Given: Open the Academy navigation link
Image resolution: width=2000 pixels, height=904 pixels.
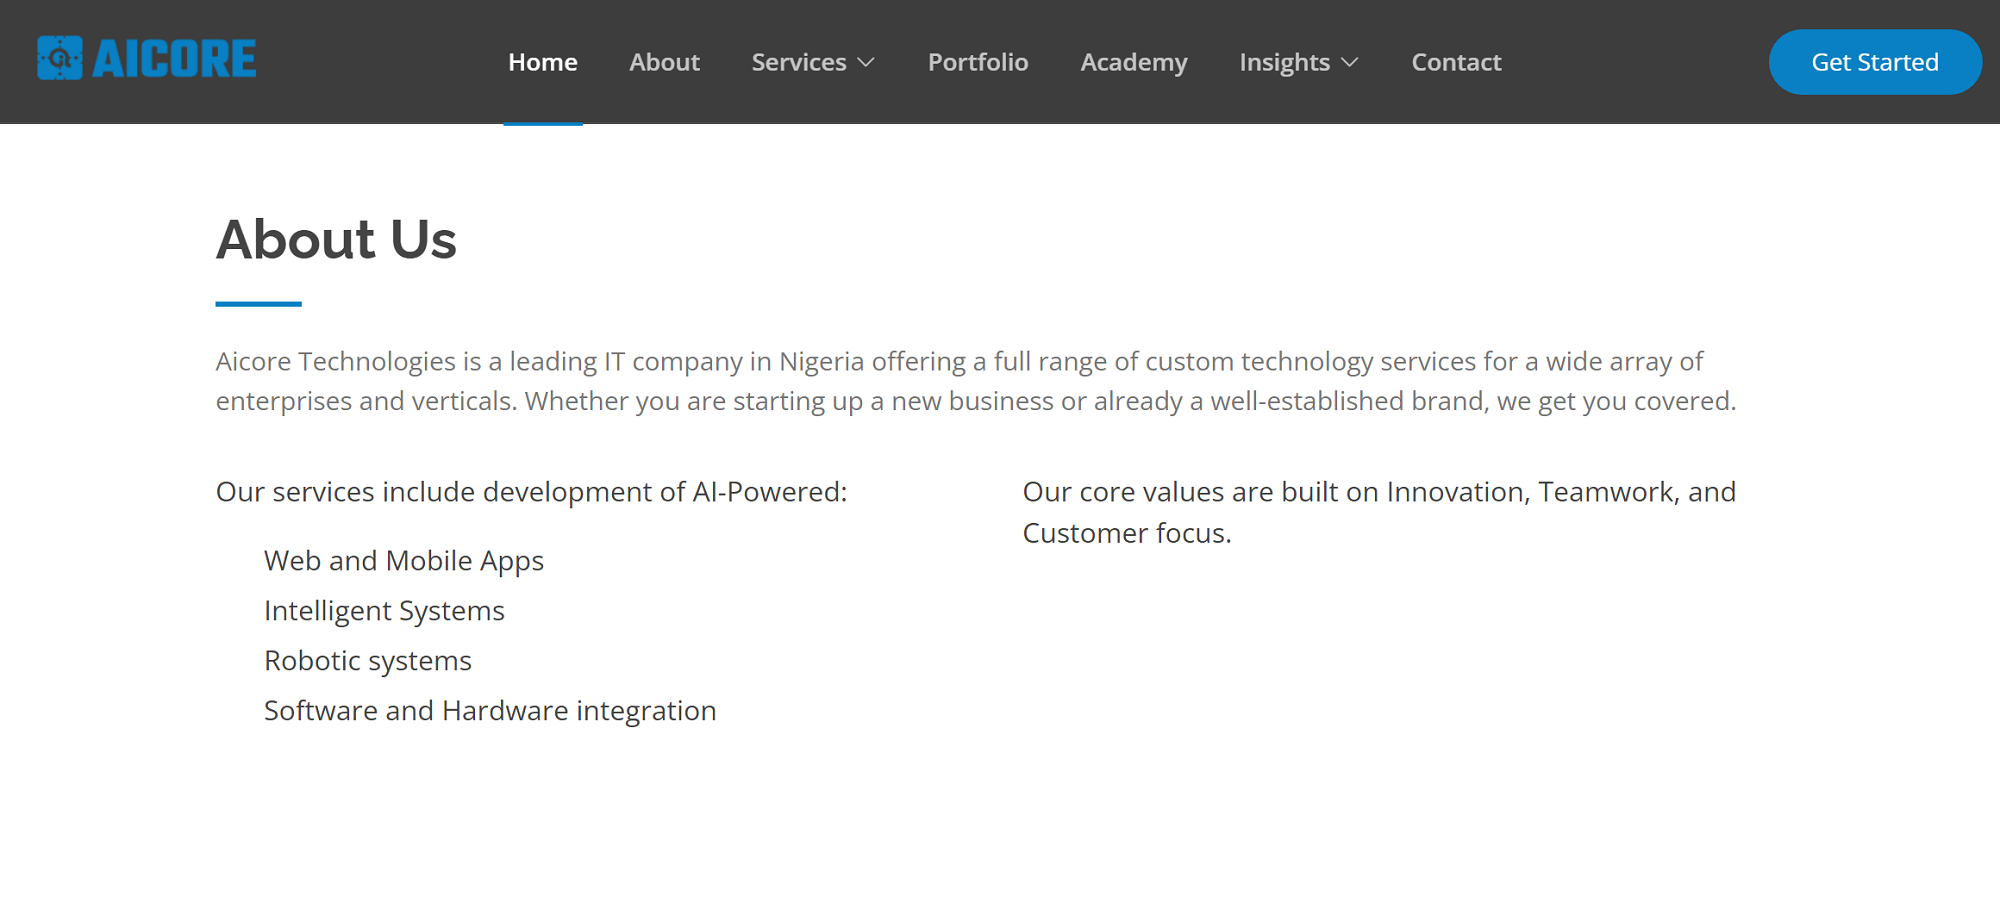Looking at the screenshot, I should tap(1133, 62).
